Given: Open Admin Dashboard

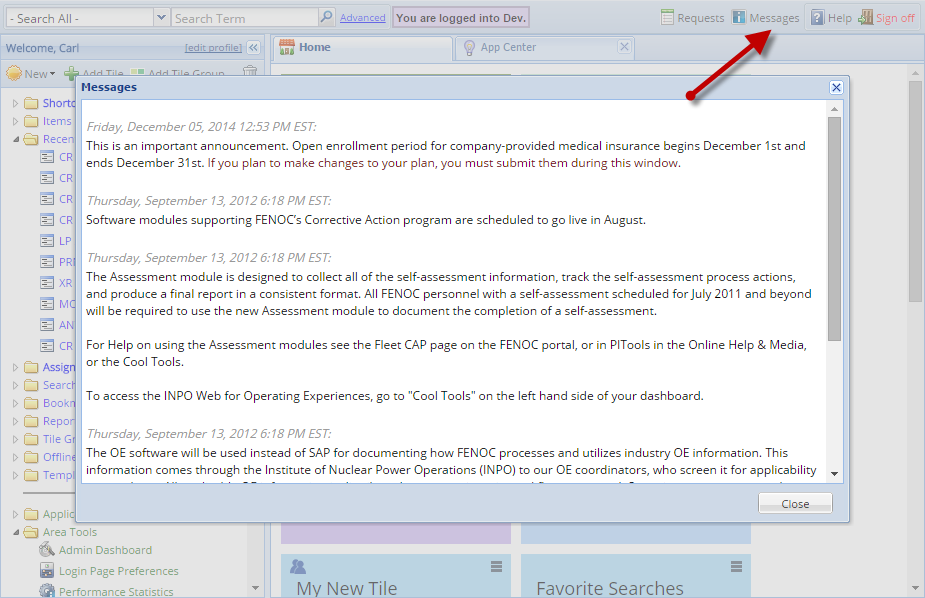Looking at the screenshot, I should (x=105, y=550).
